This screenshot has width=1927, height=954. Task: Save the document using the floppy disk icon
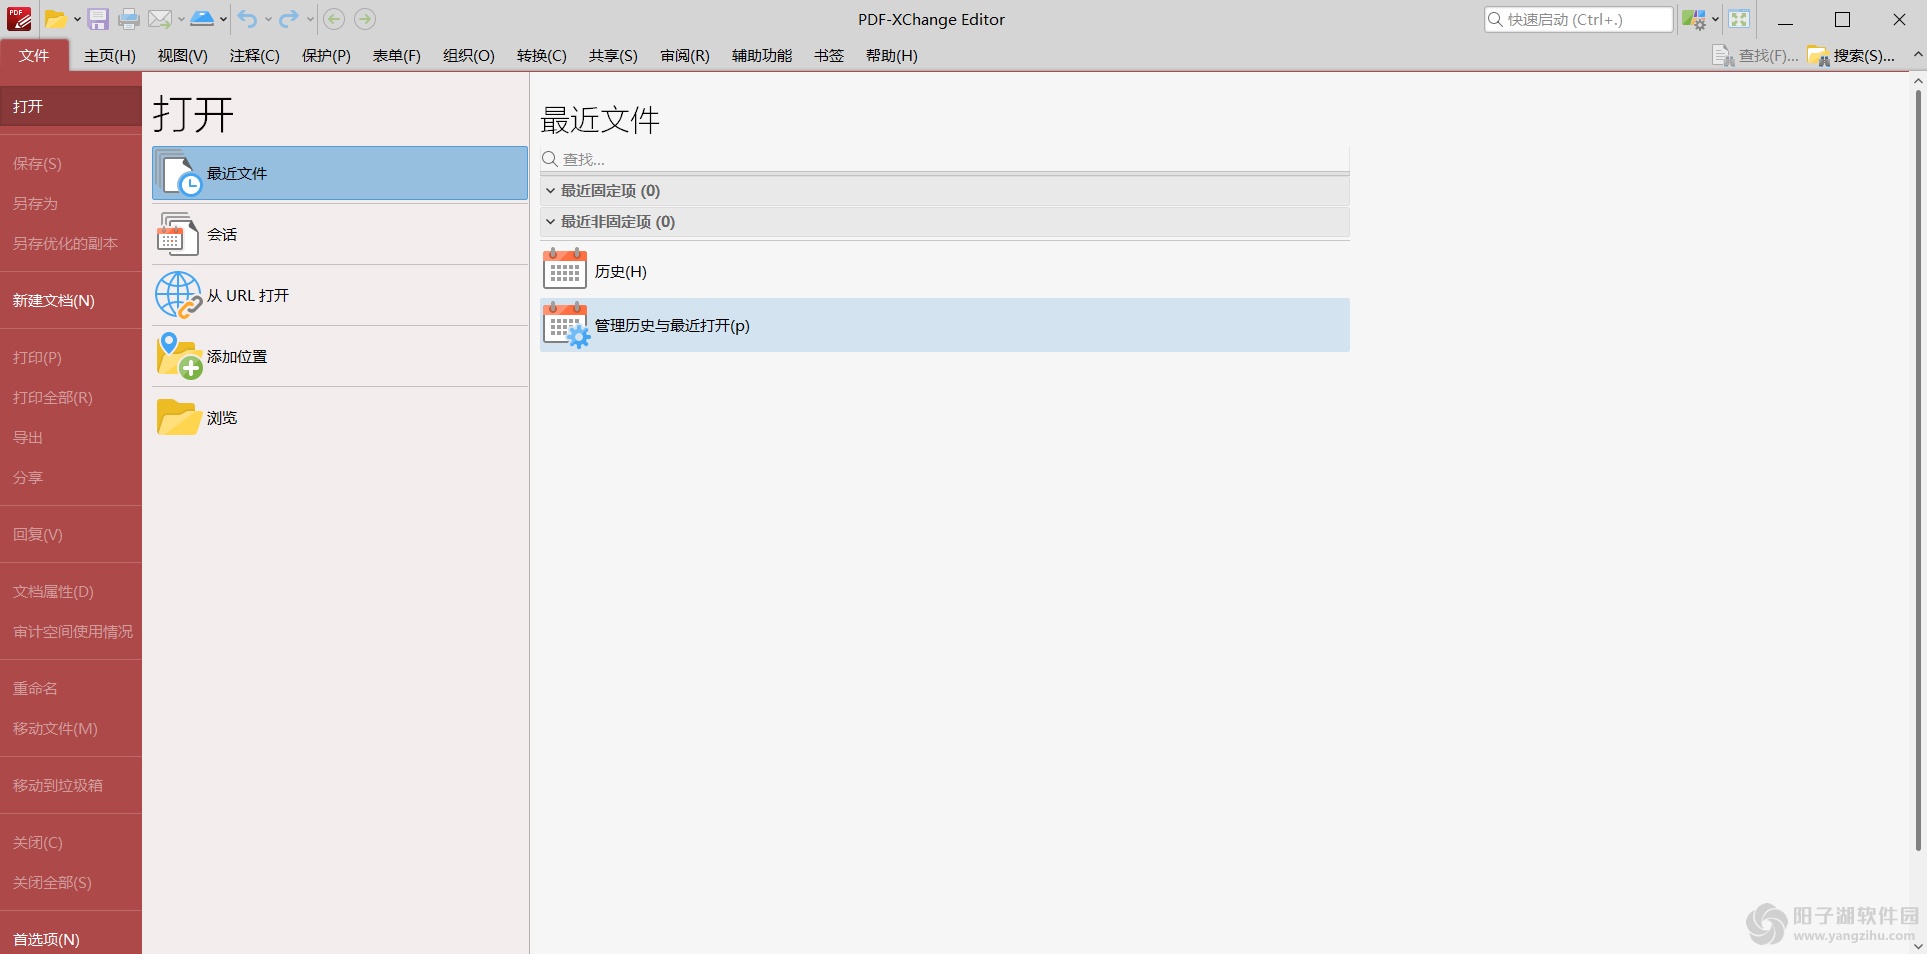tap(97, 19)
